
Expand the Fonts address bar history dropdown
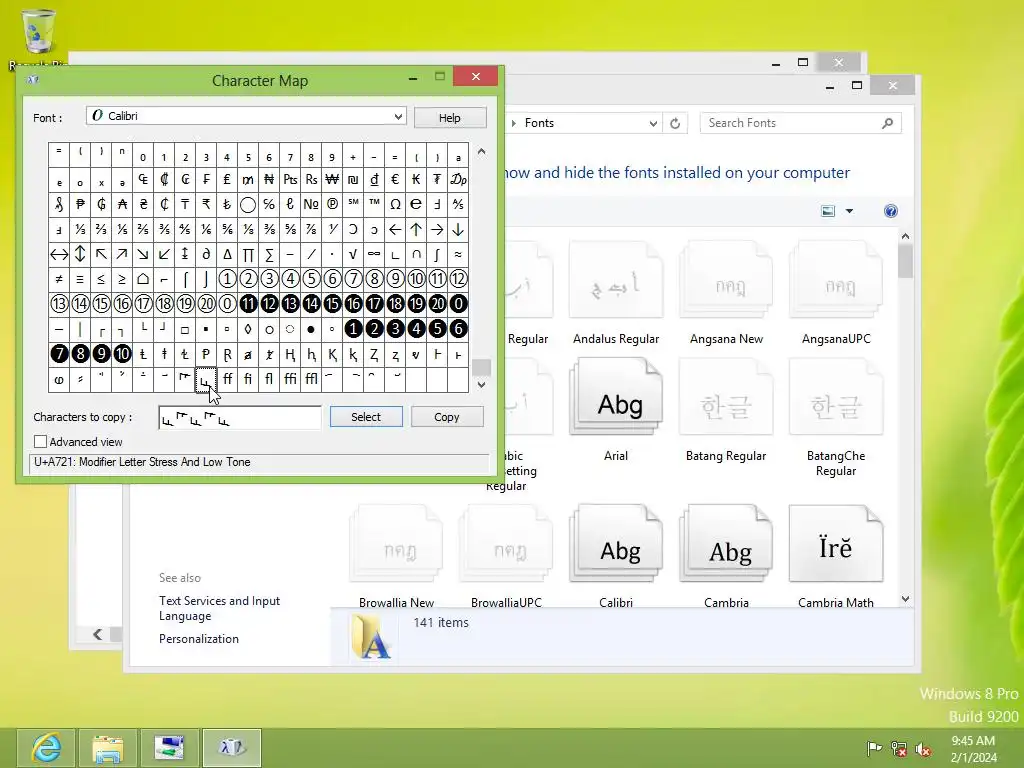652,123
